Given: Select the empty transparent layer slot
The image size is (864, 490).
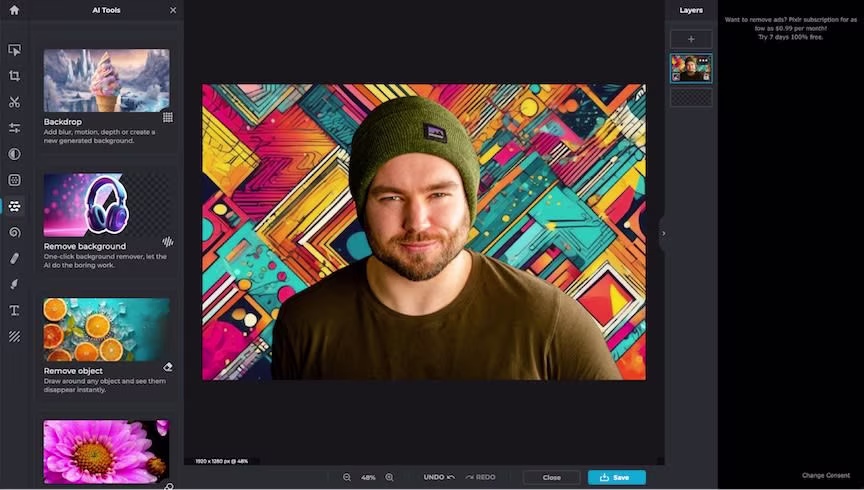Looking at the screenshot, I should (691, 98).
